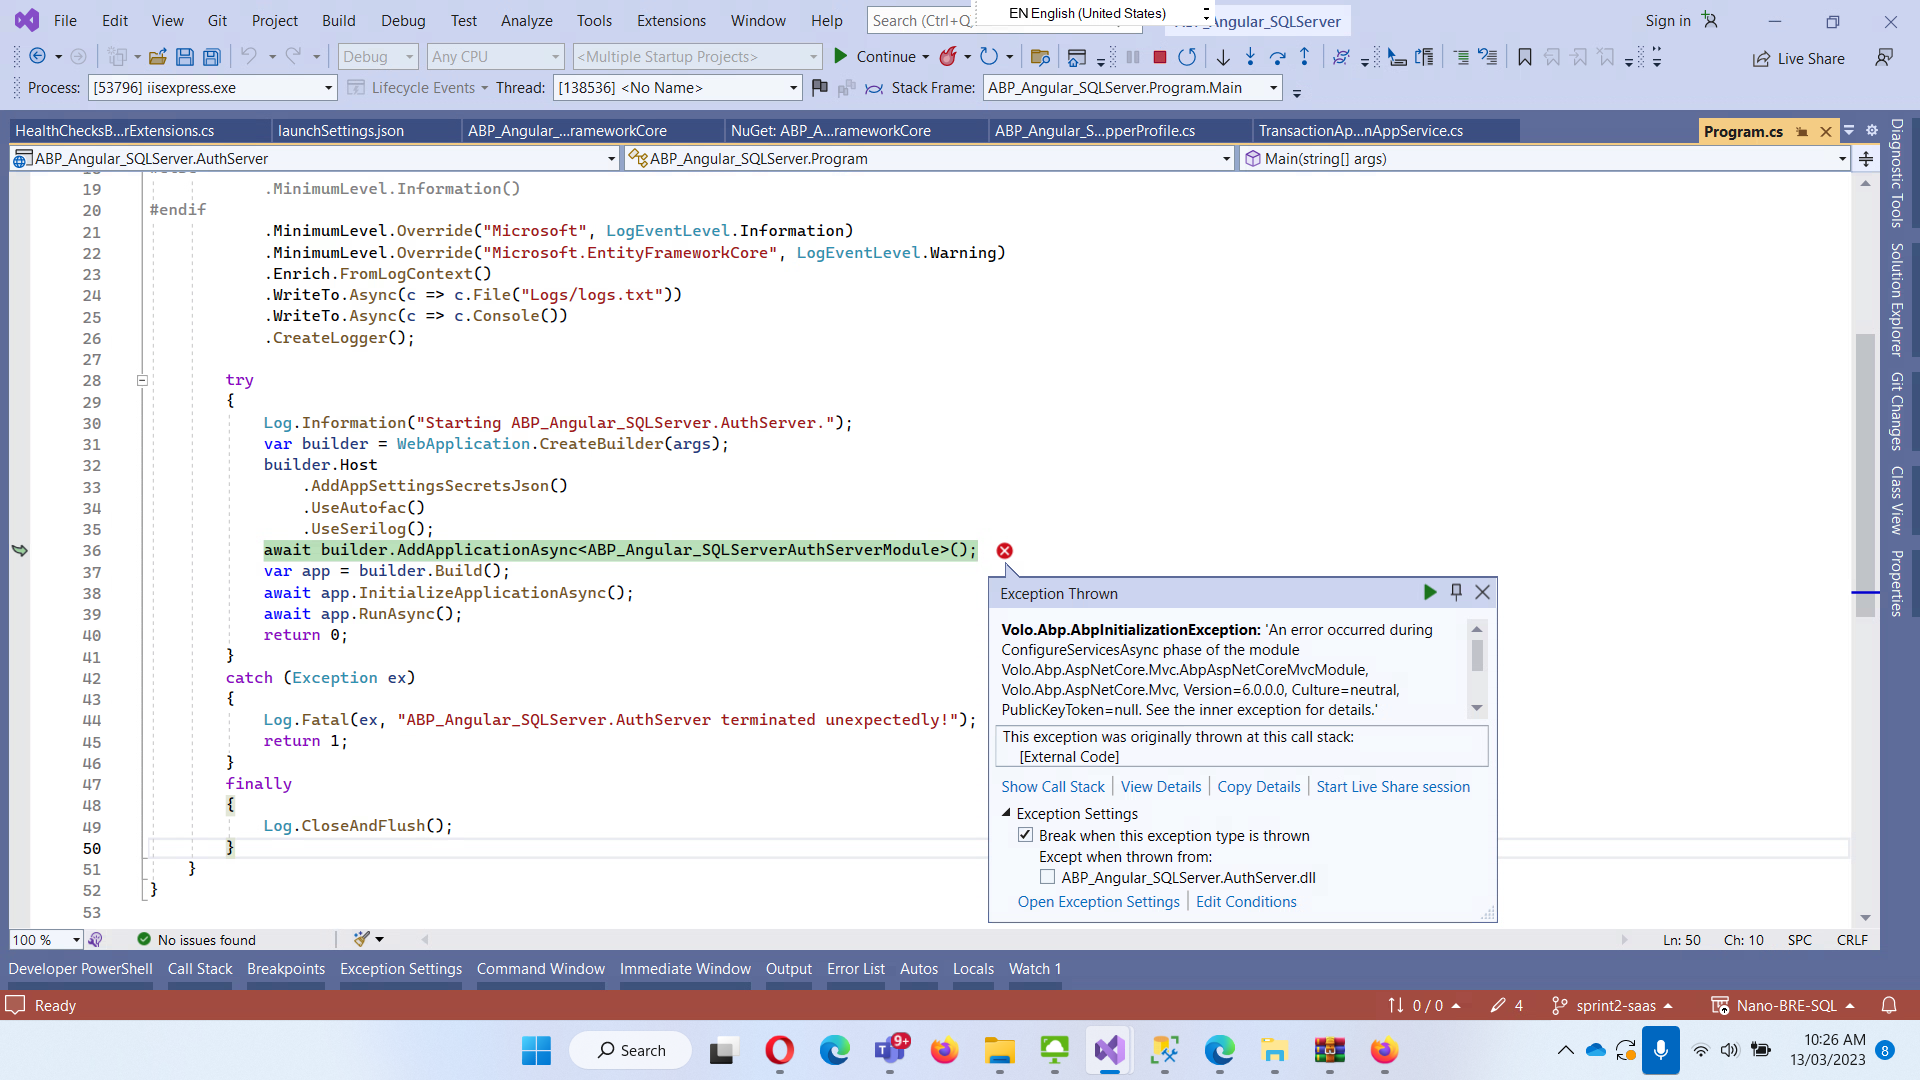Uncheck Break when this exception type is thrown
The image size is (1920, 1080).
(1025, 835)
